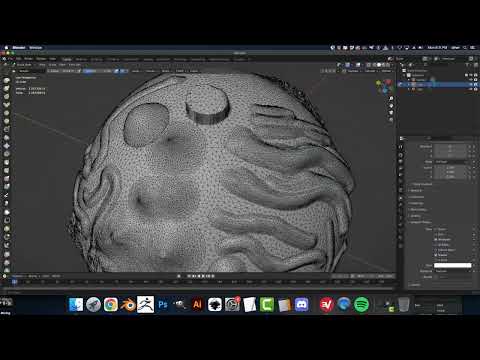480x360 pixels.
Task: Open the Sculpt Mode selector dropdown
Action: 24,65
